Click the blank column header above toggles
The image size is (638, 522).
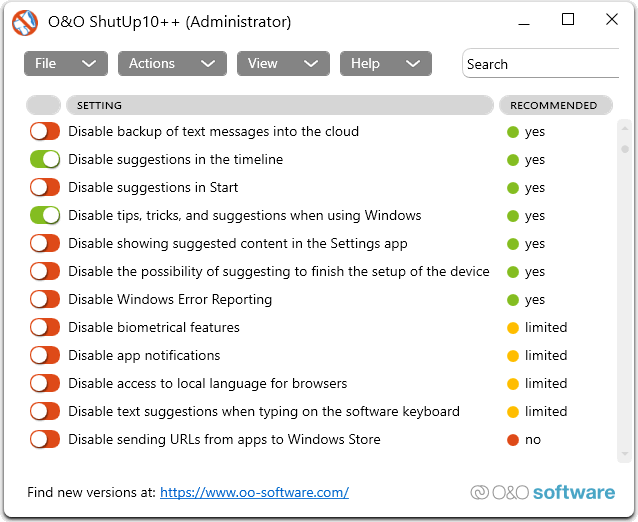coord(44,105)
